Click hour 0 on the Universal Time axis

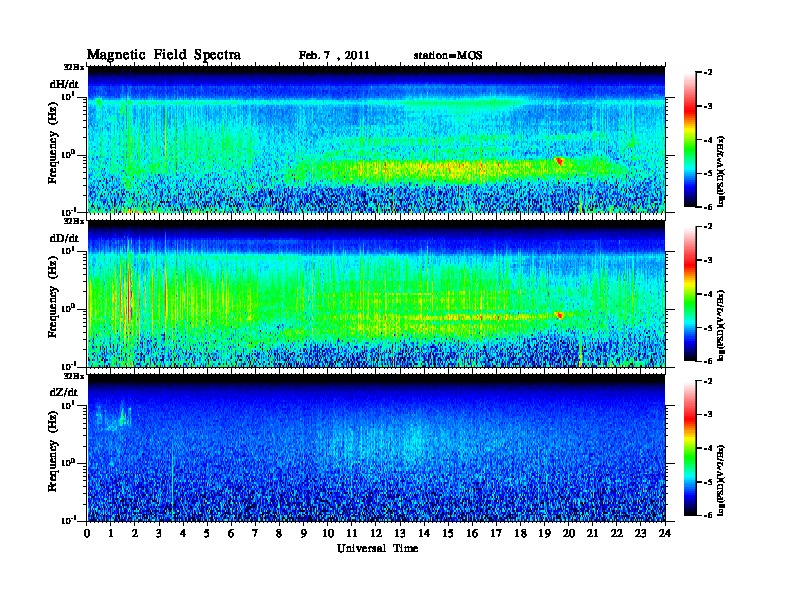[x=87, y=533]
